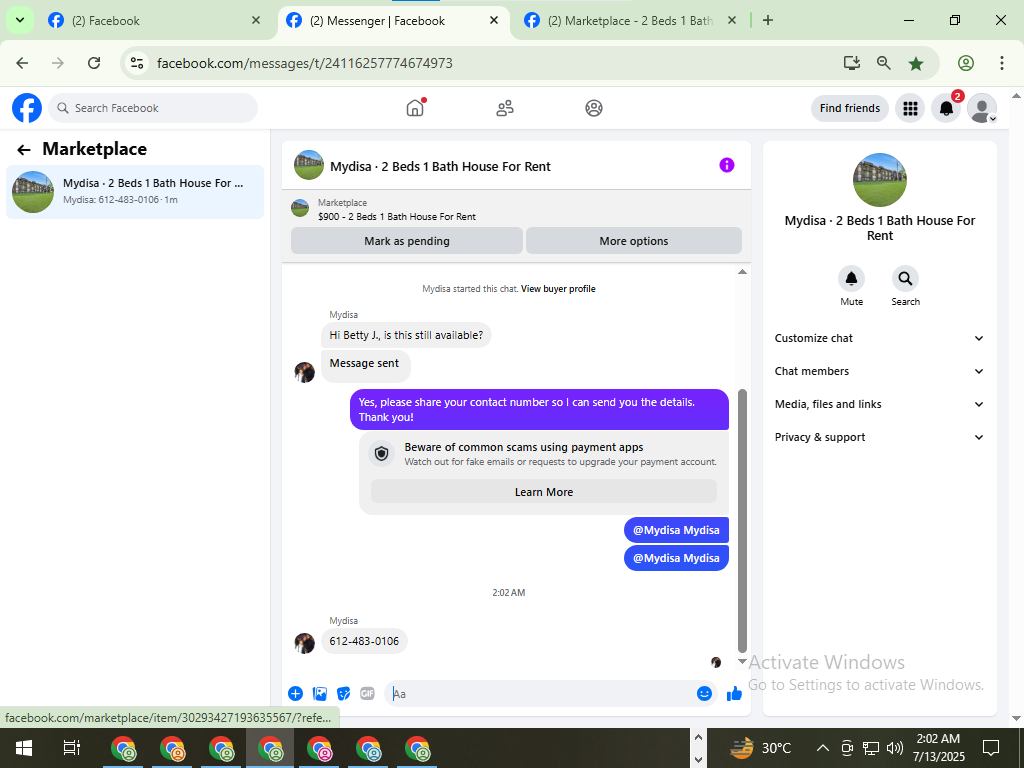The width and height of the screenshot is (1024, 768).
Task: Select the Messenger | Facebook tab
Action: [x=393, y=21]
